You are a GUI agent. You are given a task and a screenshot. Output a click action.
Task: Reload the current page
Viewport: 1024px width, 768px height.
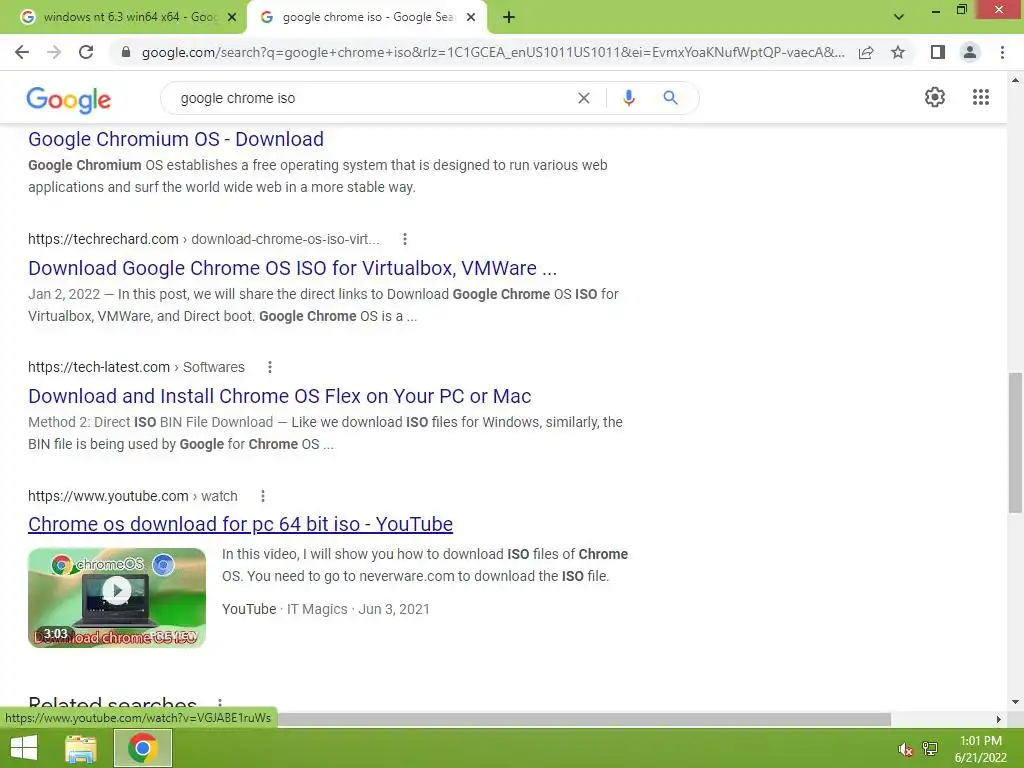(86, 52)
